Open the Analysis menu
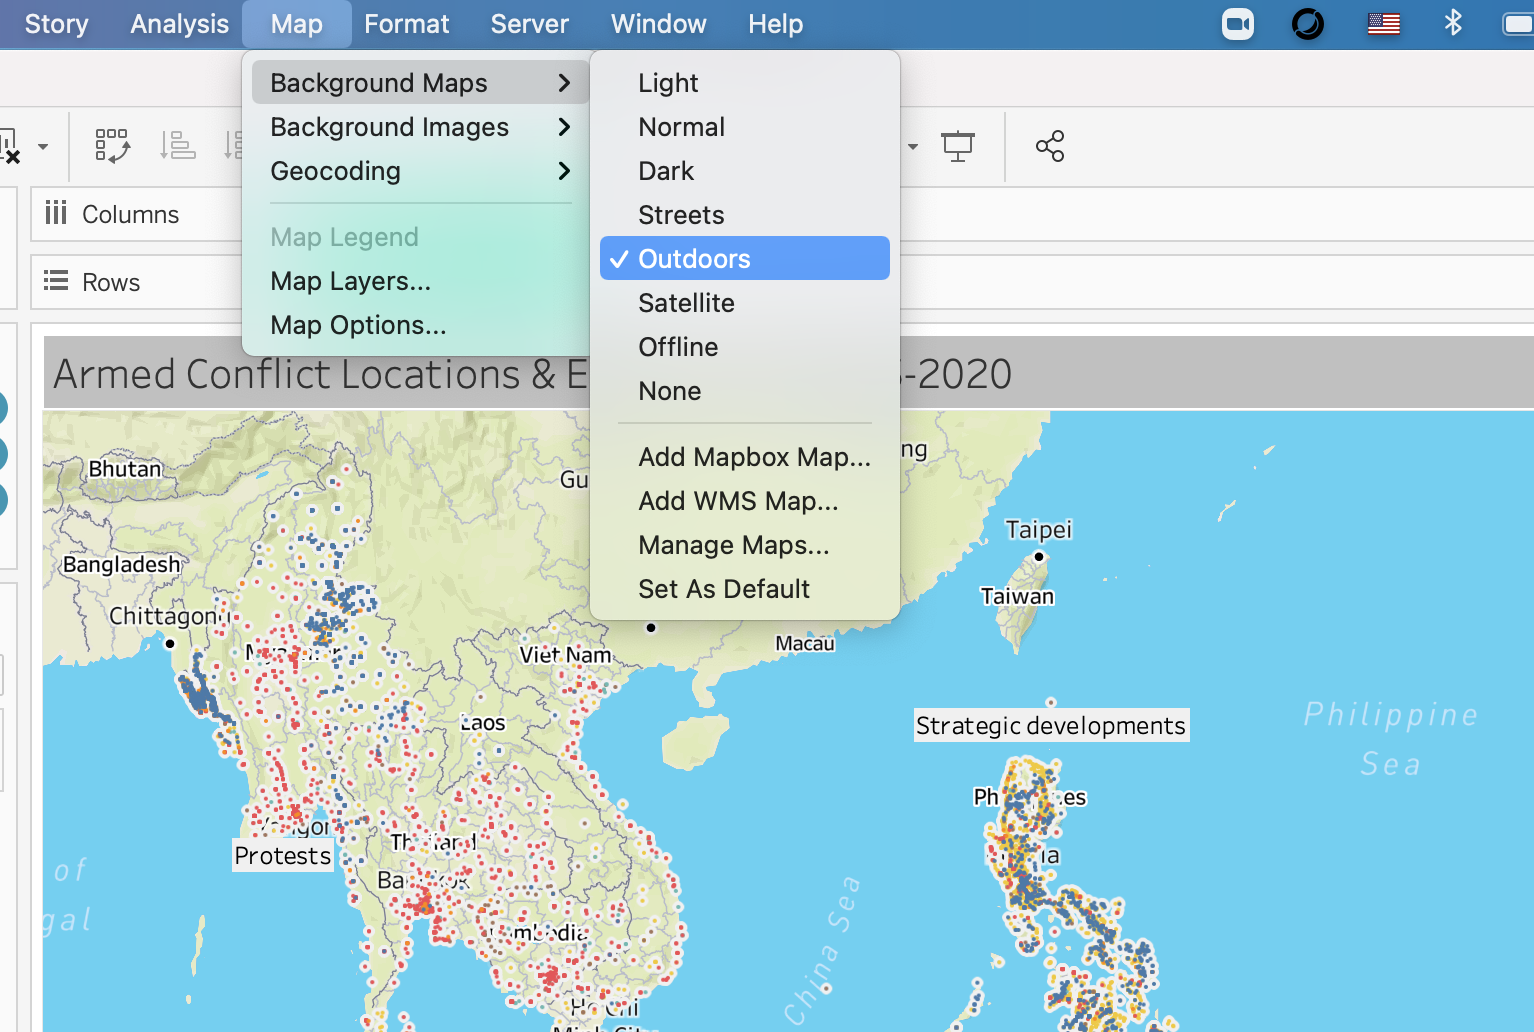1534x1032 pixels. pyautogui.click(x=179, y=24)
